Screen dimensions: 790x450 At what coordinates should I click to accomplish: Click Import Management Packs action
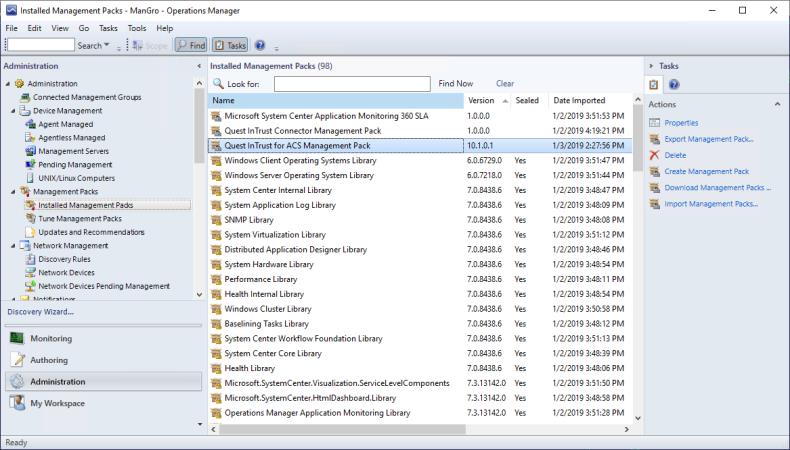coord(711,204)
